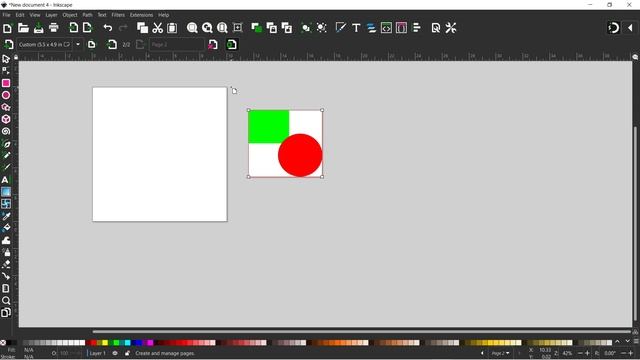The image size is (640, 360).
Task: Select the Connector tool
Action: pyautogui.click(x=6, y=276)
